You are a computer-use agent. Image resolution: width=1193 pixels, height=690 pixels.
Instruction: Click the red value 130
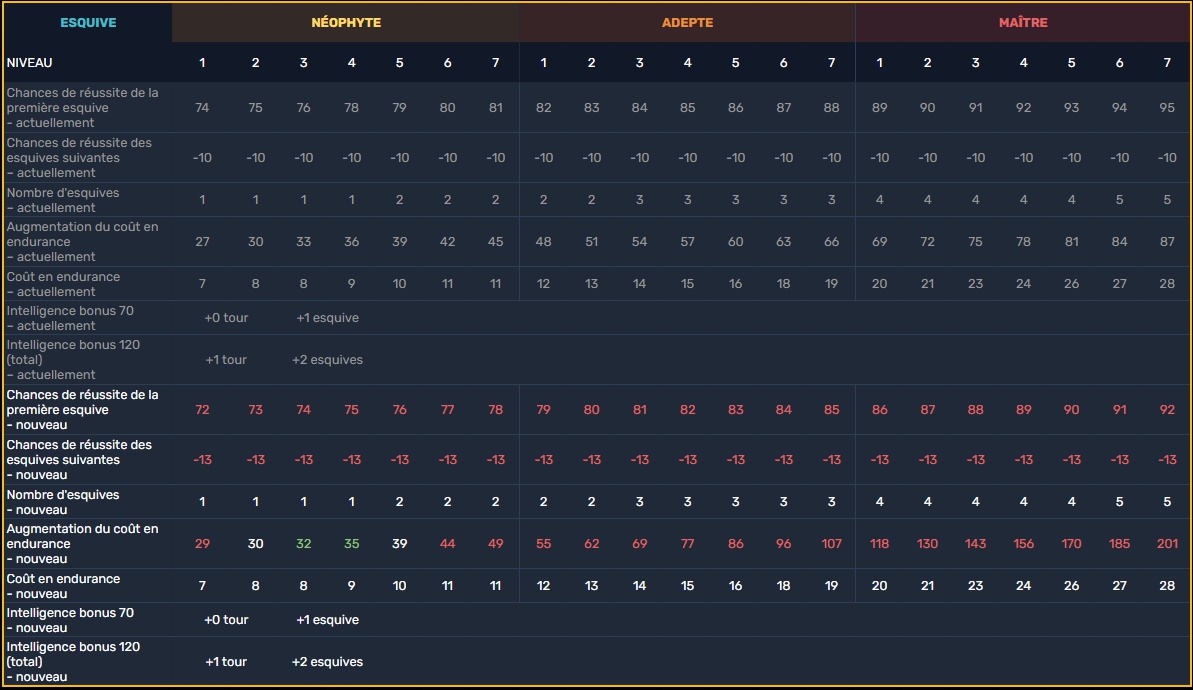[927, 544]
